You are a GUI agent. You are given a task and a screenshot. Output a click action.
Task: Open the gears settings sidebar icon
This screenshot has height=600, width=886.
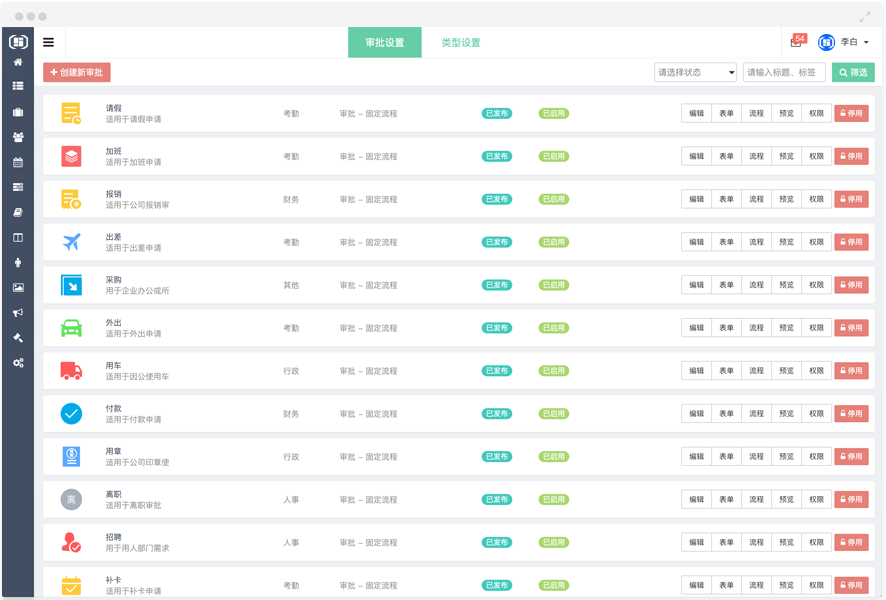(17, 362)
